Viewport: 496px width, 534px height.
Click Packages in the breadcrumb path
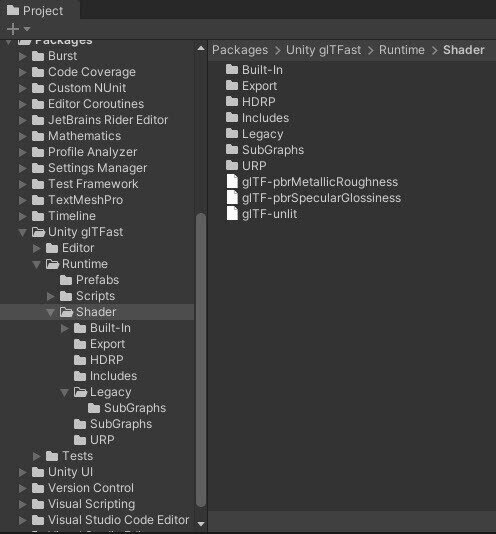point(240,50)
